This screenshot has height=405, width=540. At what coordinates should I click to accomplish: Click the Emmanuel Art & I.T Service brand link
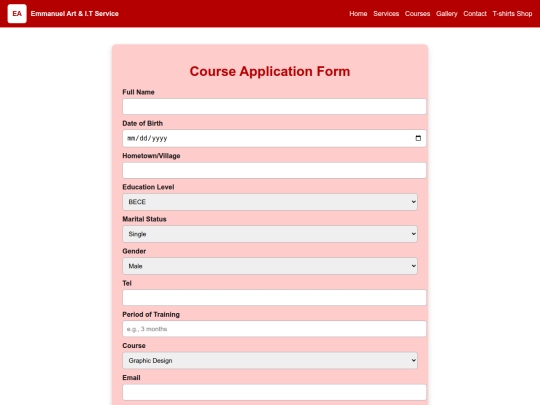(x=74, y=14)
